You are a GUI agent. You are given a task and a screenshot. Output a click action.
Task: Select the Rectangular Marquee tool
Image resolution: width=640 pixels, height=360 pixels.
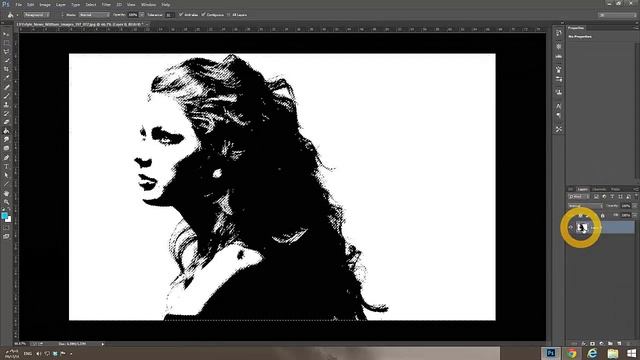tap(6, 42)
